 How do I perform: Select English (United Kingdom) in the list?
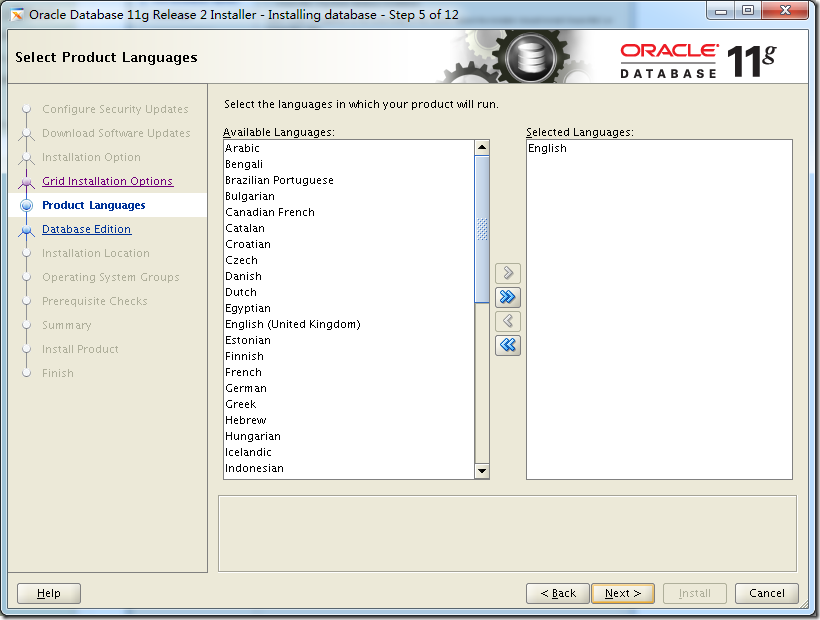coord(348,324)
